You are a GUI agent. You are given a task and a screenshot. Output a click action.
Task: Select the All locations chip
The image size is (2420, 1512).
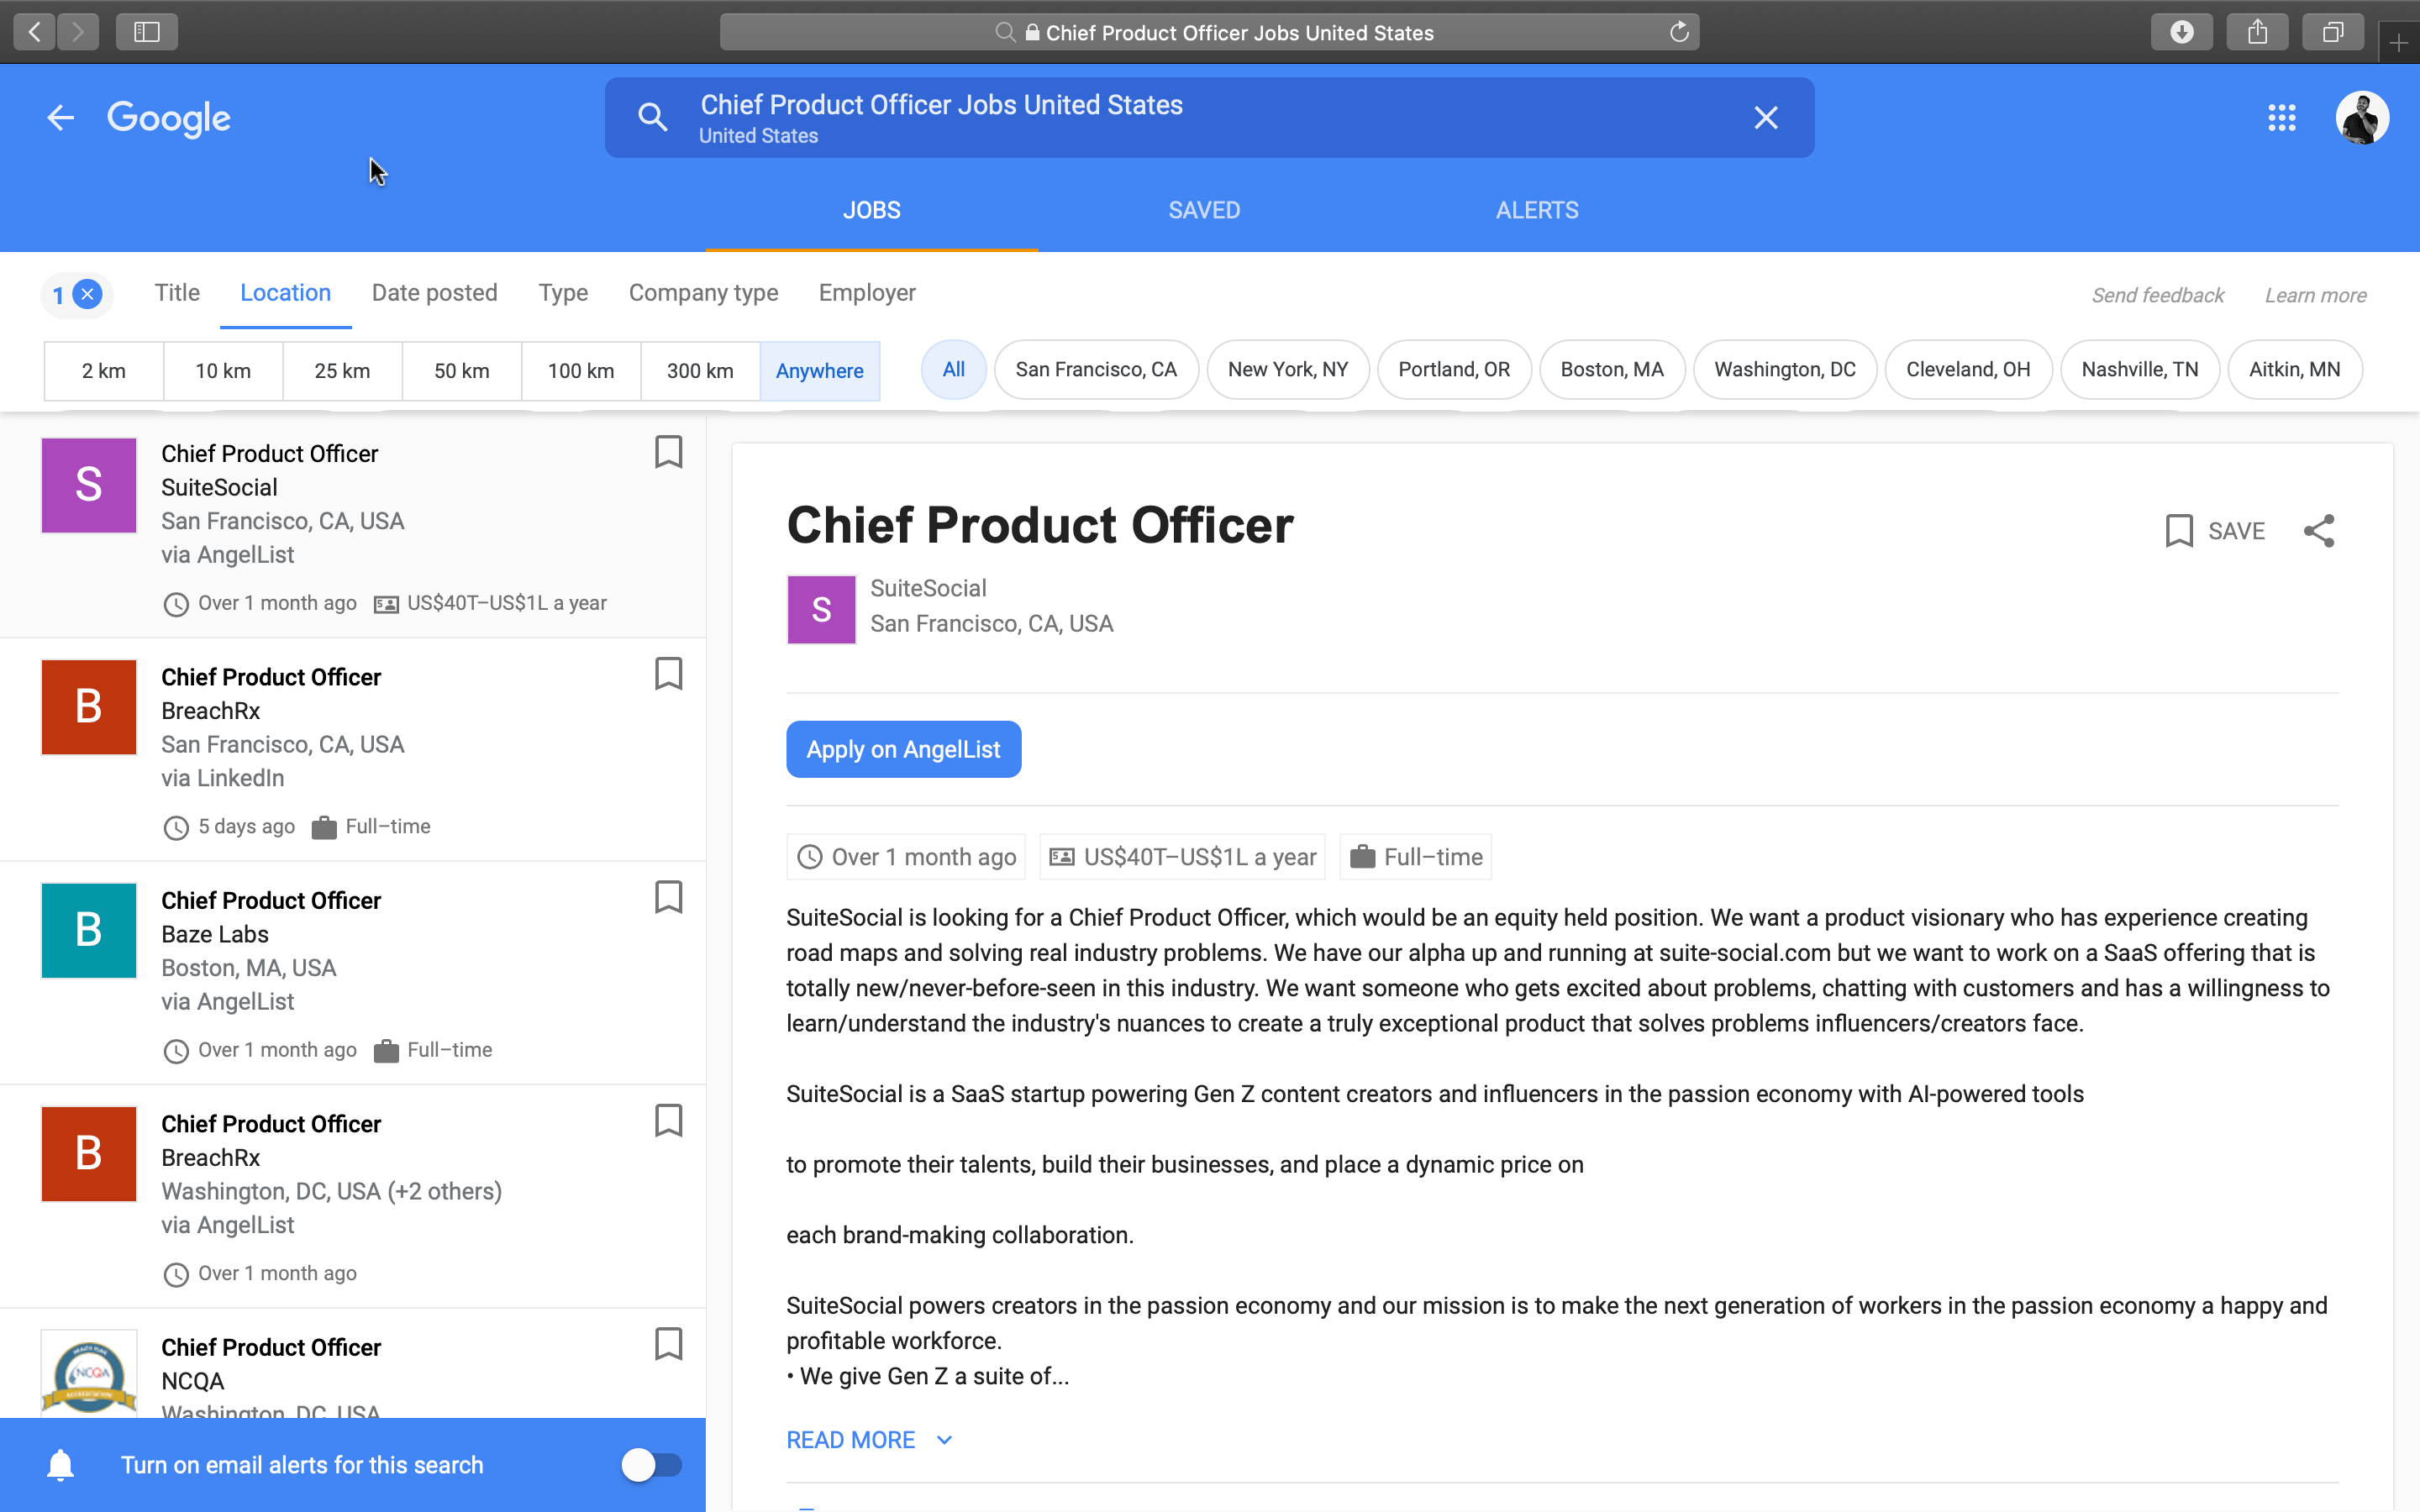tap(954, 369)
